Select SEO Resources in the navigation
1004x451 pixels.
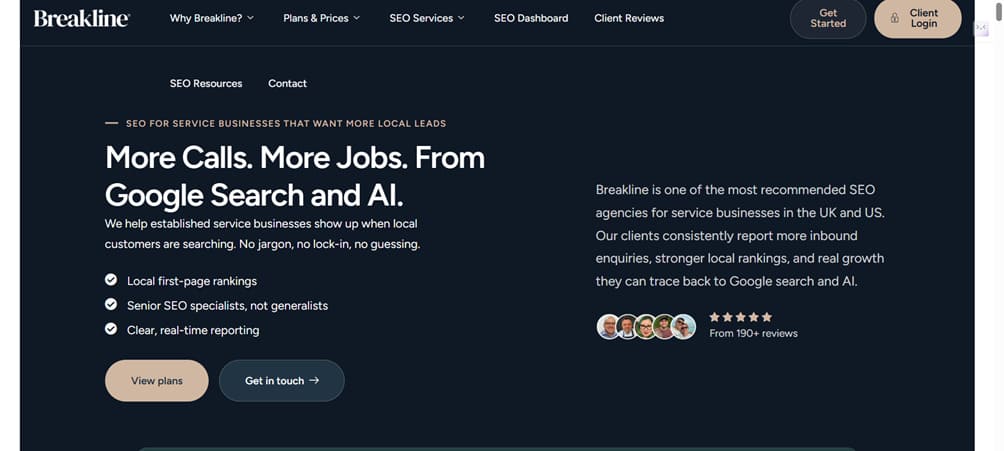206,84
